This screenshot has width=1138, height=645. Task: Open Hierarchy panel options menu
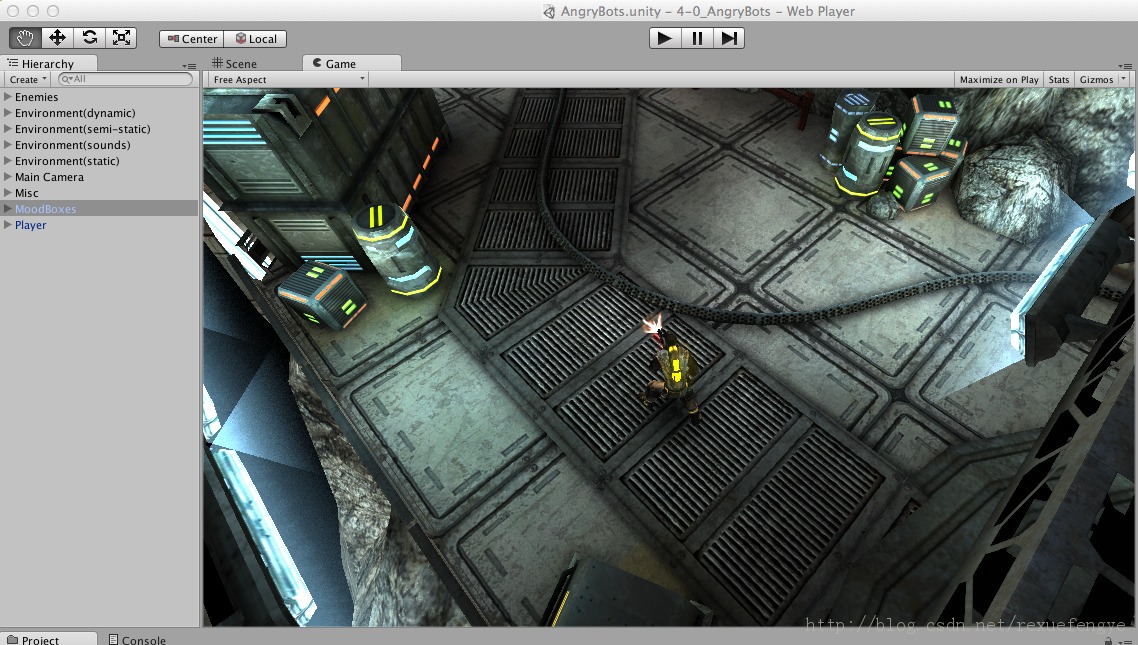click(189, 66)
